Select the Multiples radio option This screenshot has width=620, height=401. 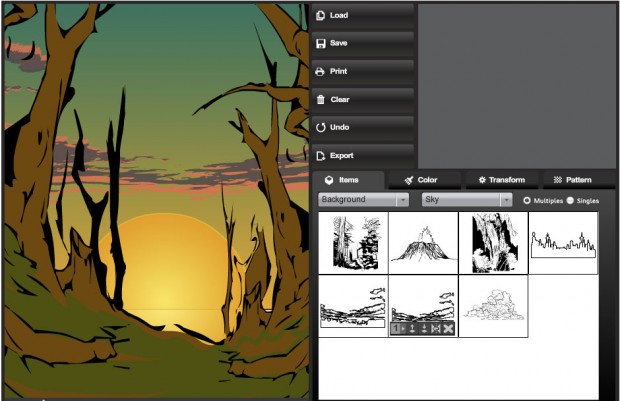coord(527,200)
